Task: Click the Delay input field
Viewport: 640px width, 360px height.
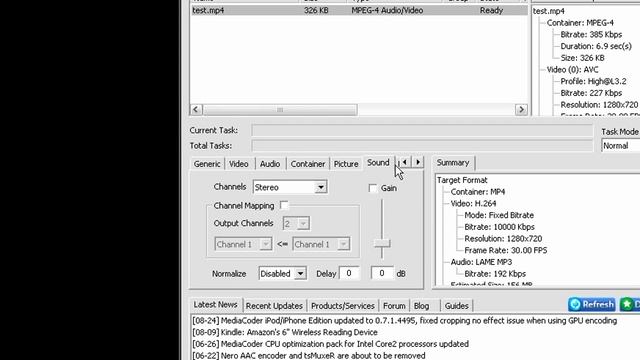Action: point(349,273)
